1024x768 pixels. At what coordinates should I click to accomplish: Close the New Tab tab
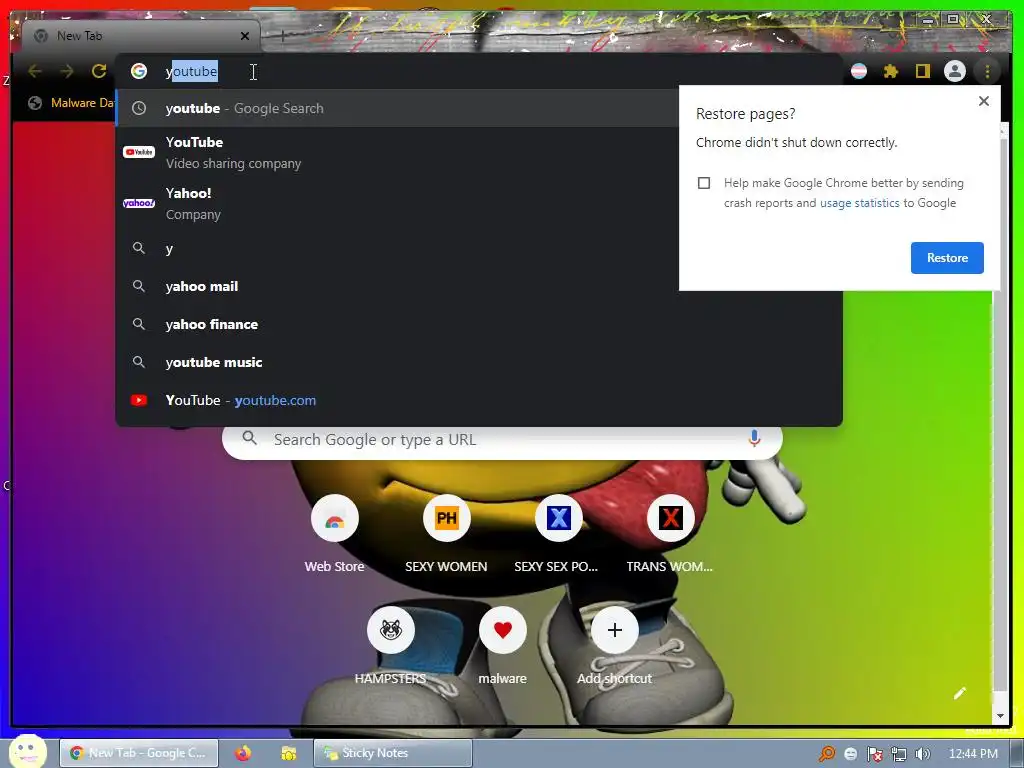coord(245,36)
